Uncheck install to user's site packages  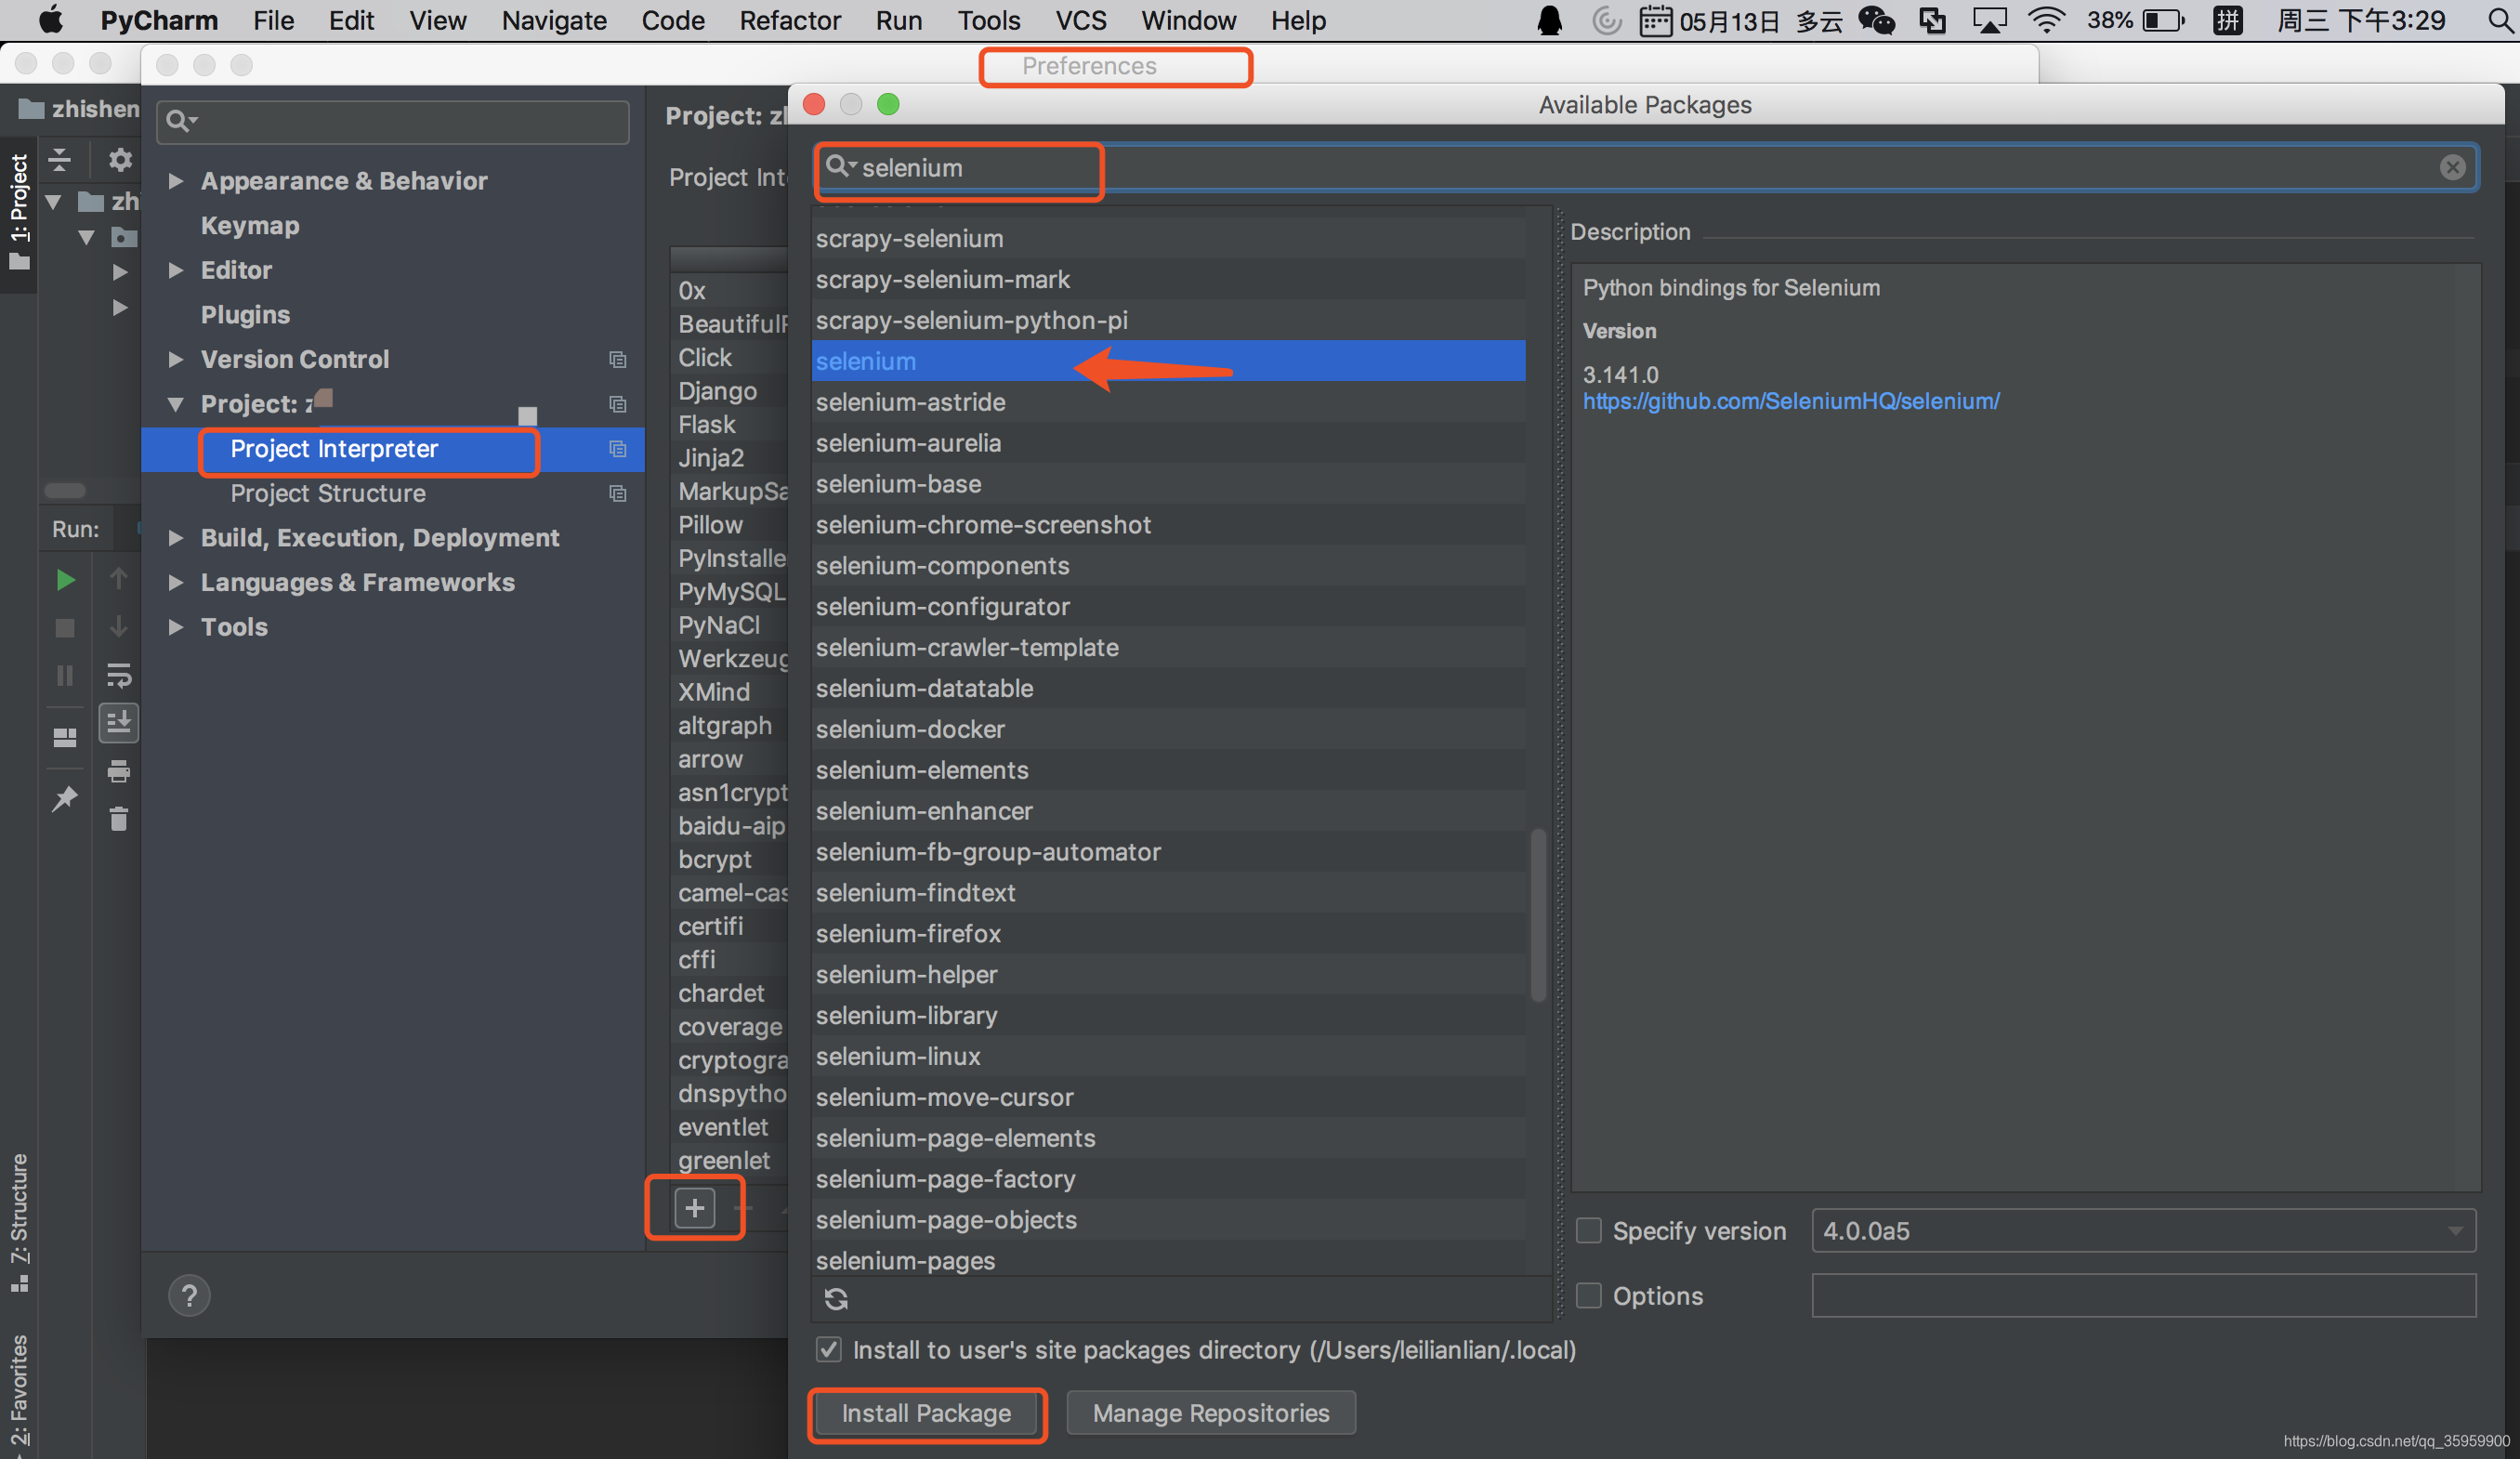tap(828, 1349)
